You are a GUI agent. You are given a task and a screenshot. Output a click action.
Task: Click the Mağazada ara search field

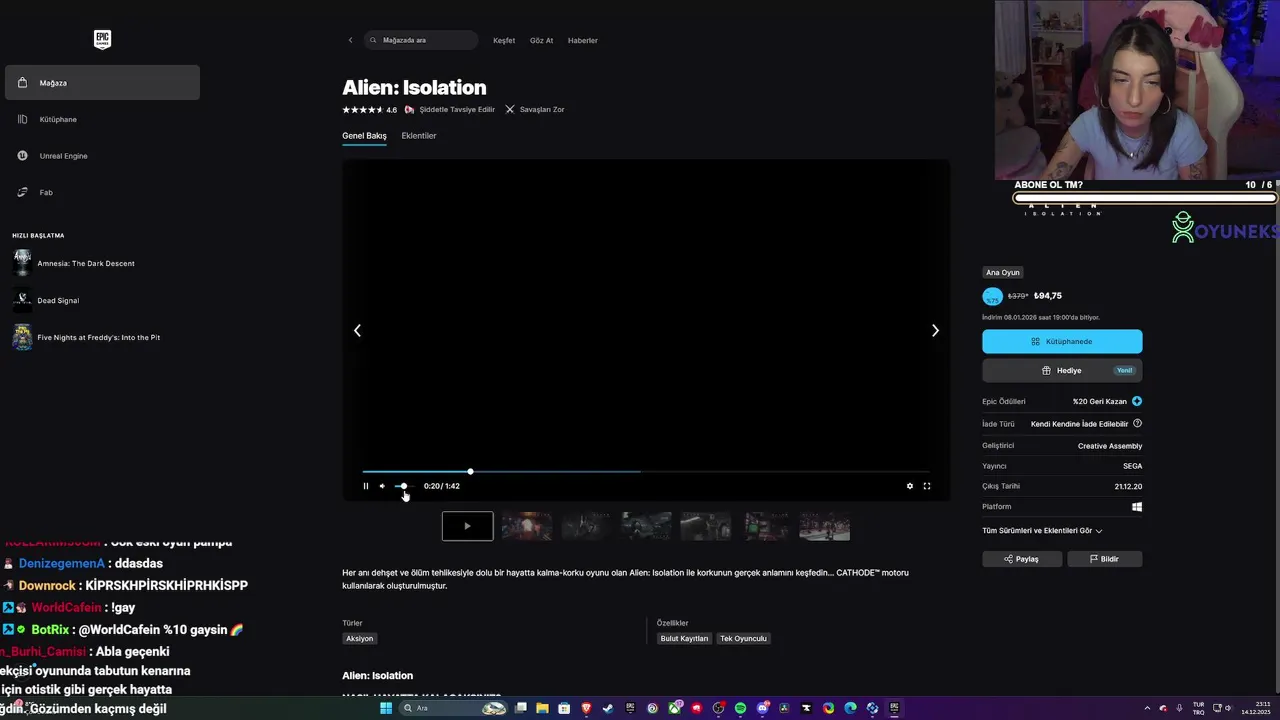[x=421, y=40]
